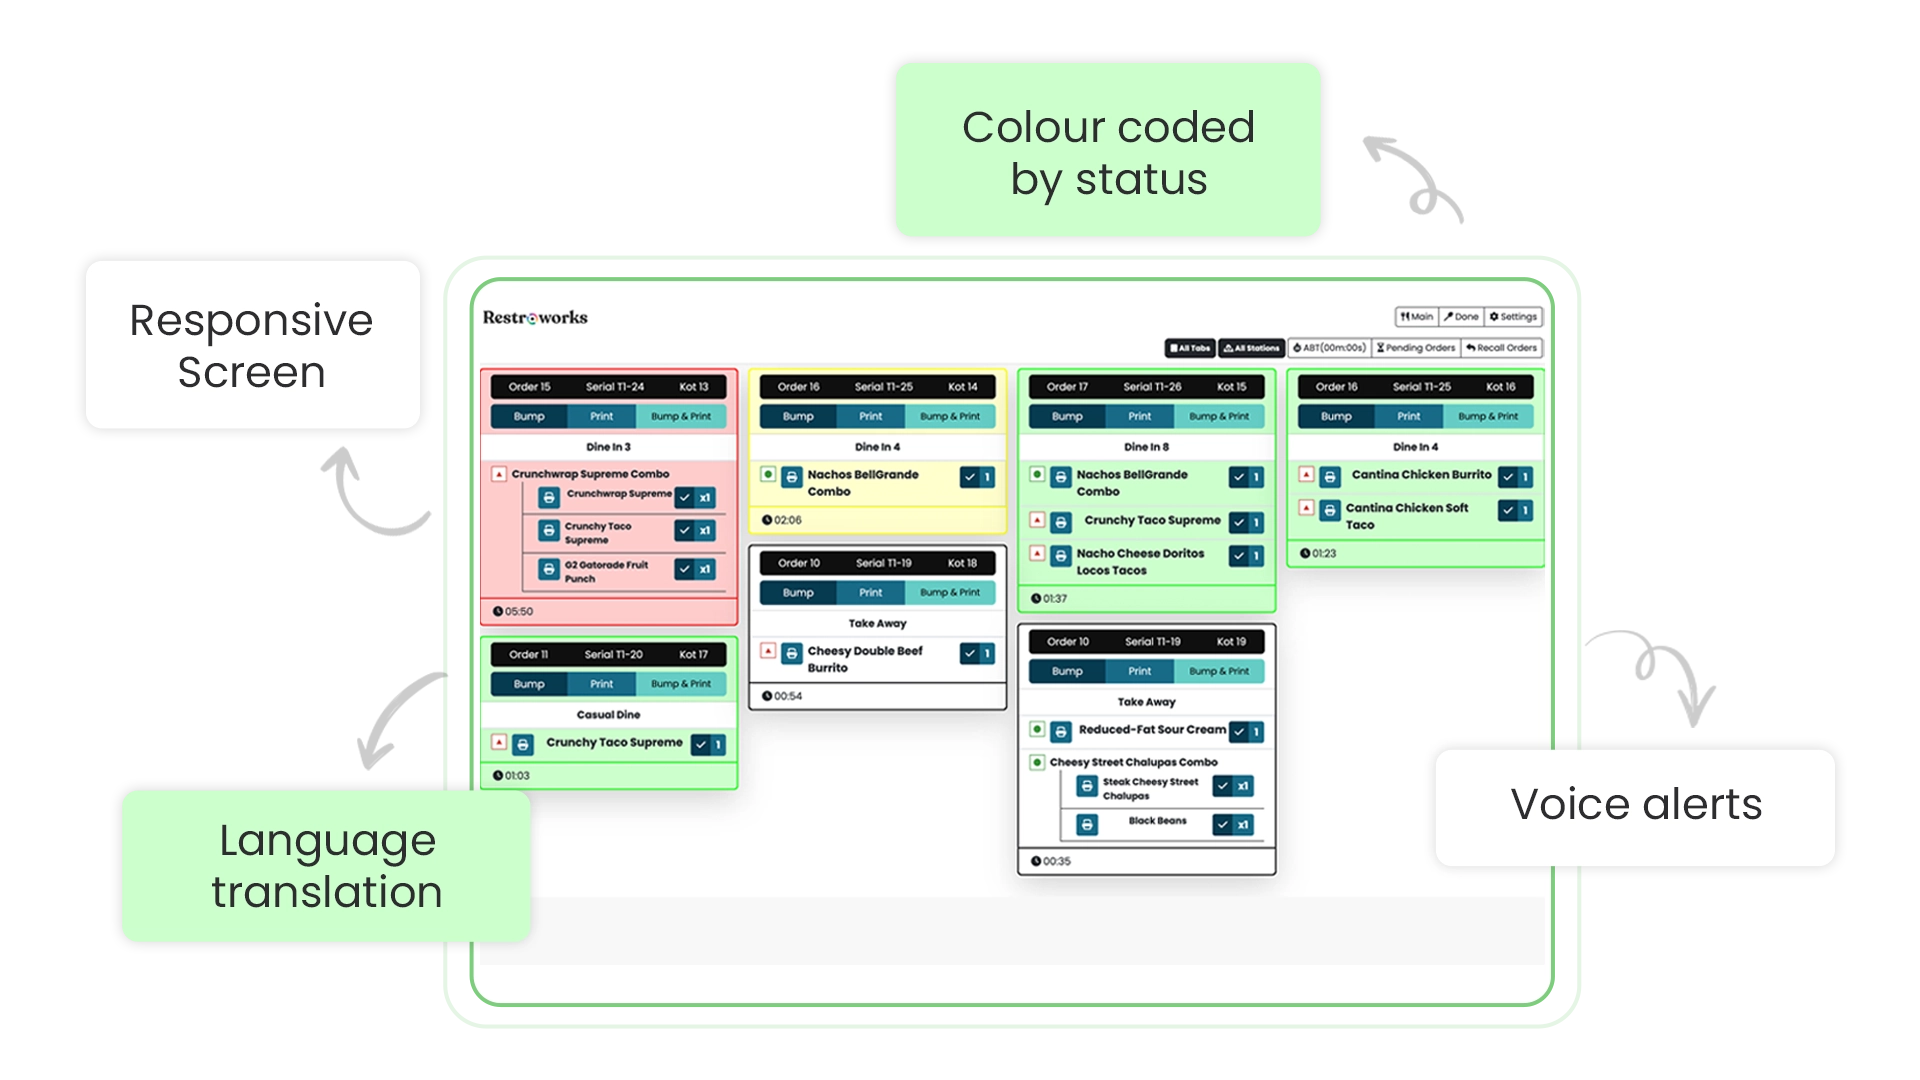Click print icon for G2 Gatorade Fruit Punch
Viewport: 1920px width, 1080px height.
(548, 569)
